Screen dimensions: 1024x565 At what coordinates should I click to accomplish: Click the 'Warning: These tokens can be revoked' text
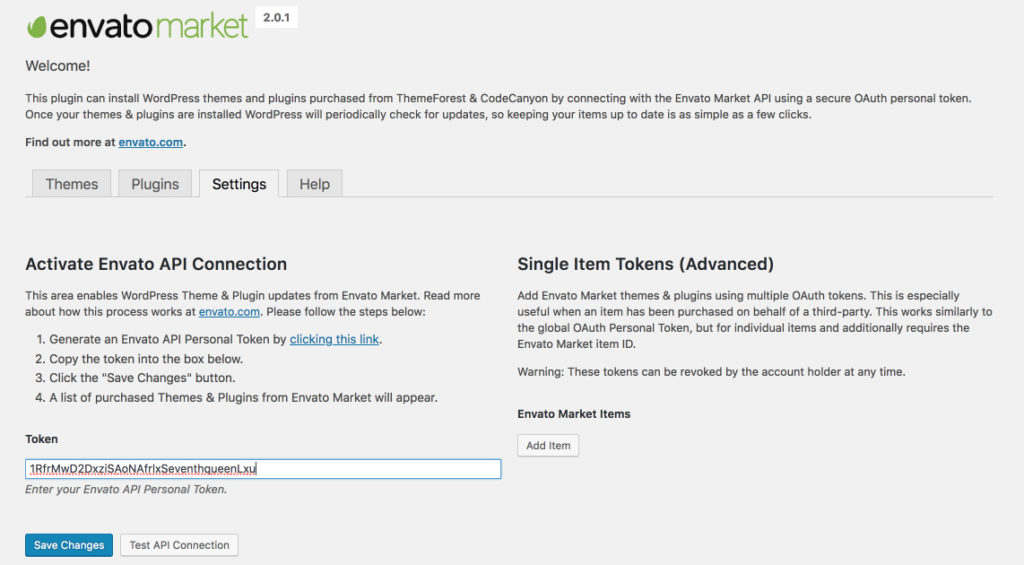point(711,372)
